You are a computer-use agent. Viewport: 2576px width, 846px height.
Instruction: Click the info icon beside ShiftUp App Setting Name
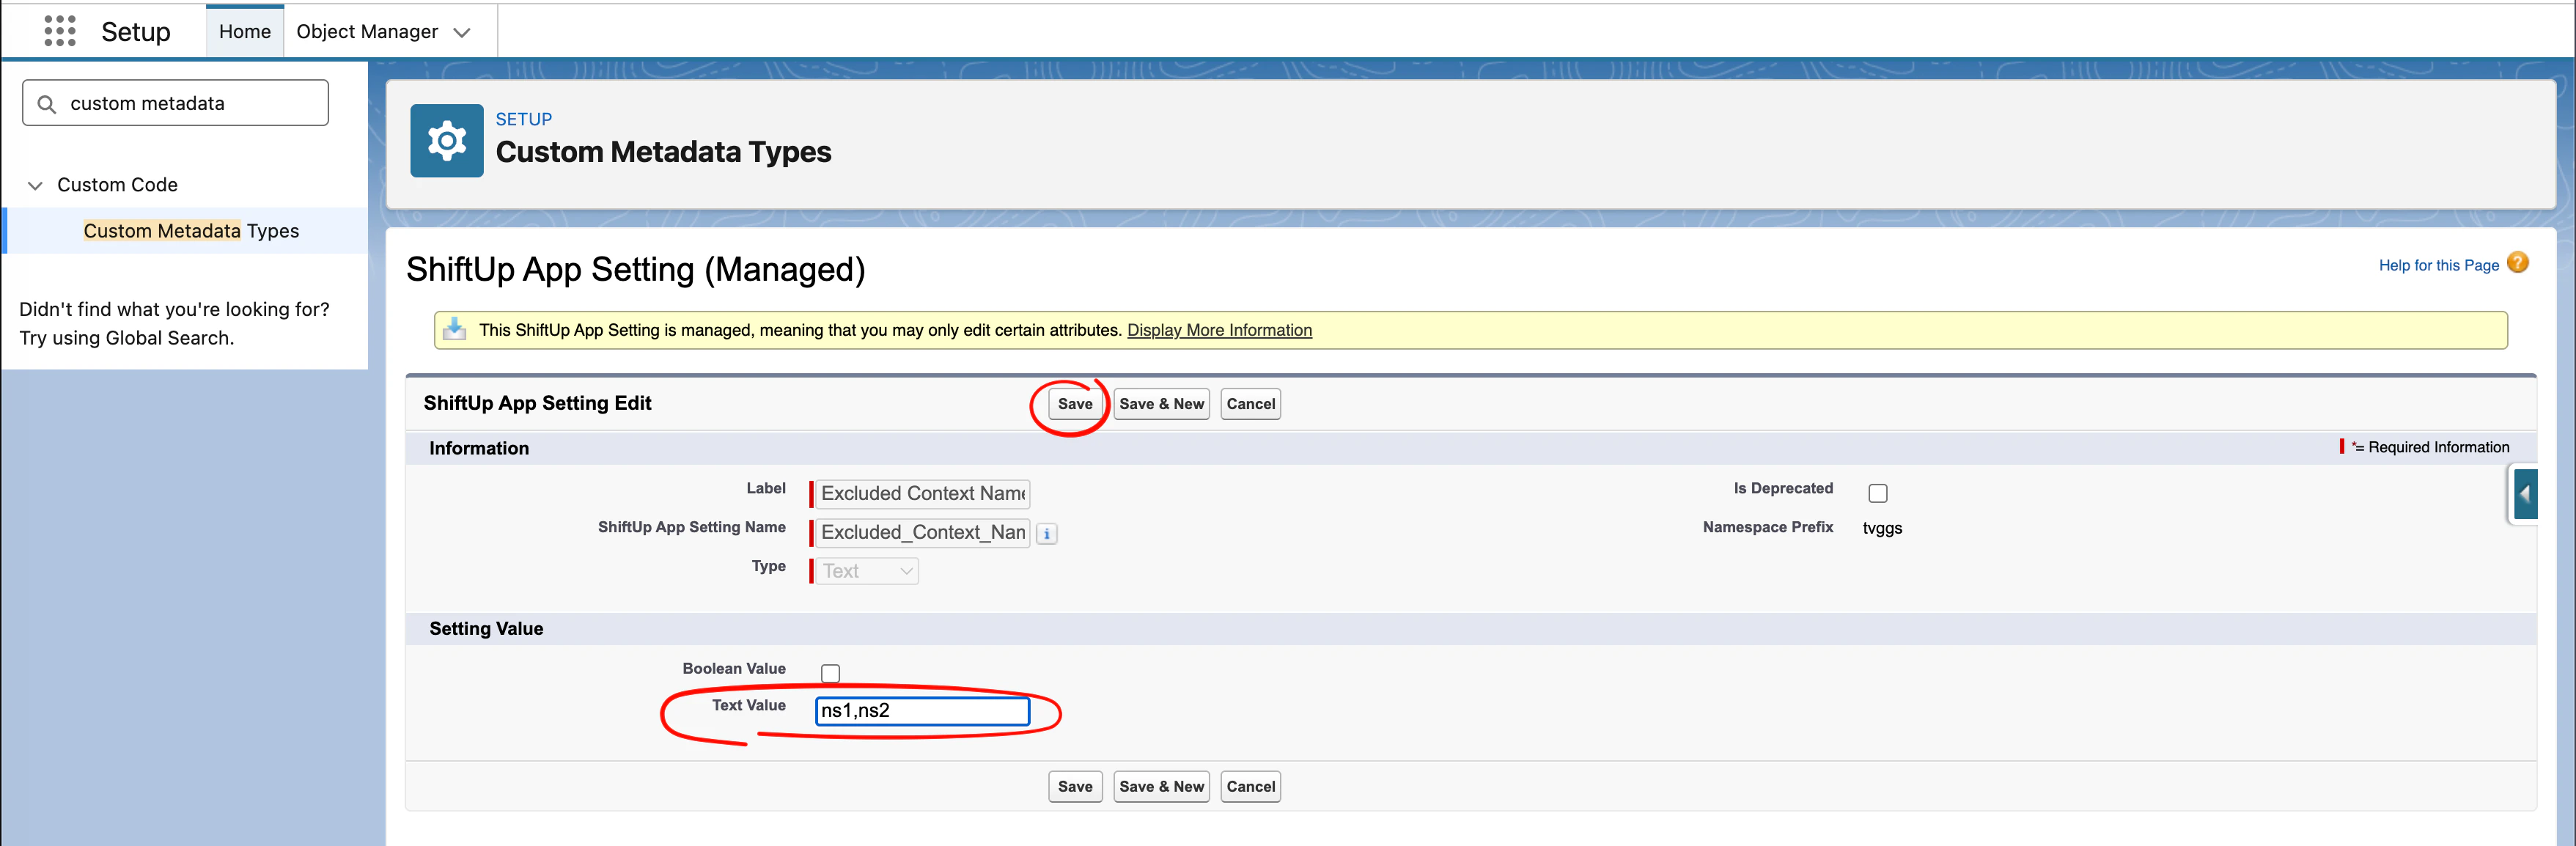point(1046,534)
